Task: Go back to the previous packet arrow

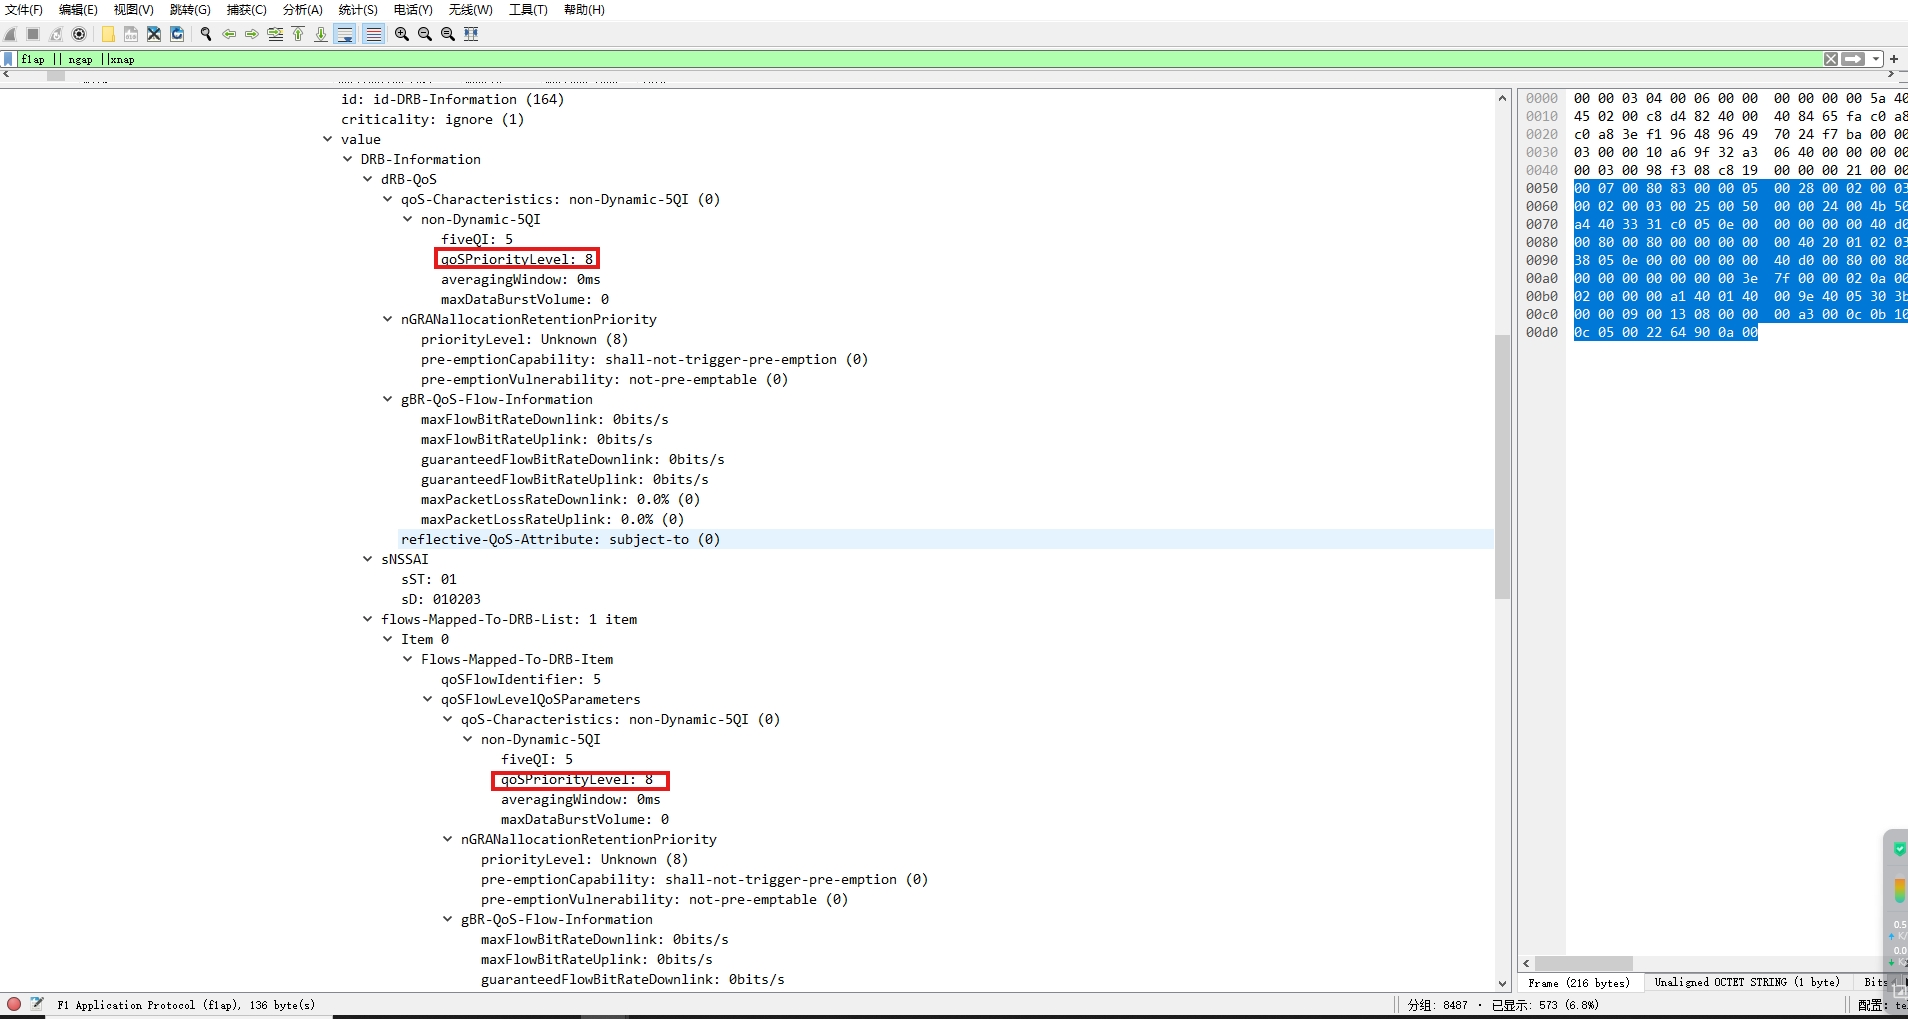Action: point(229,34)
